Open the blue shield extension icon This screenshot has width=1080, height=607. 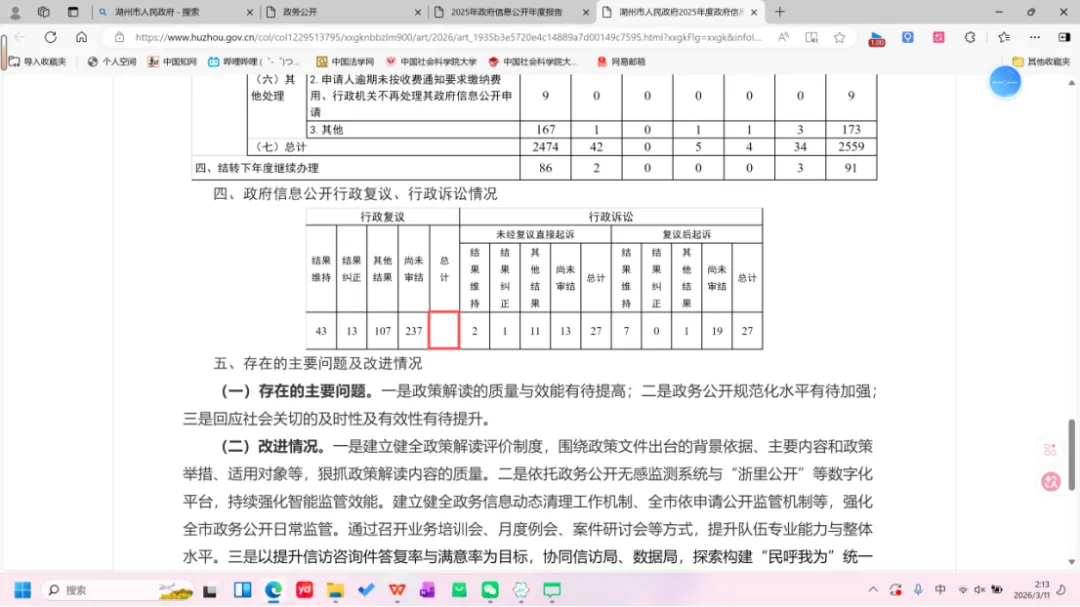point(908,37)
